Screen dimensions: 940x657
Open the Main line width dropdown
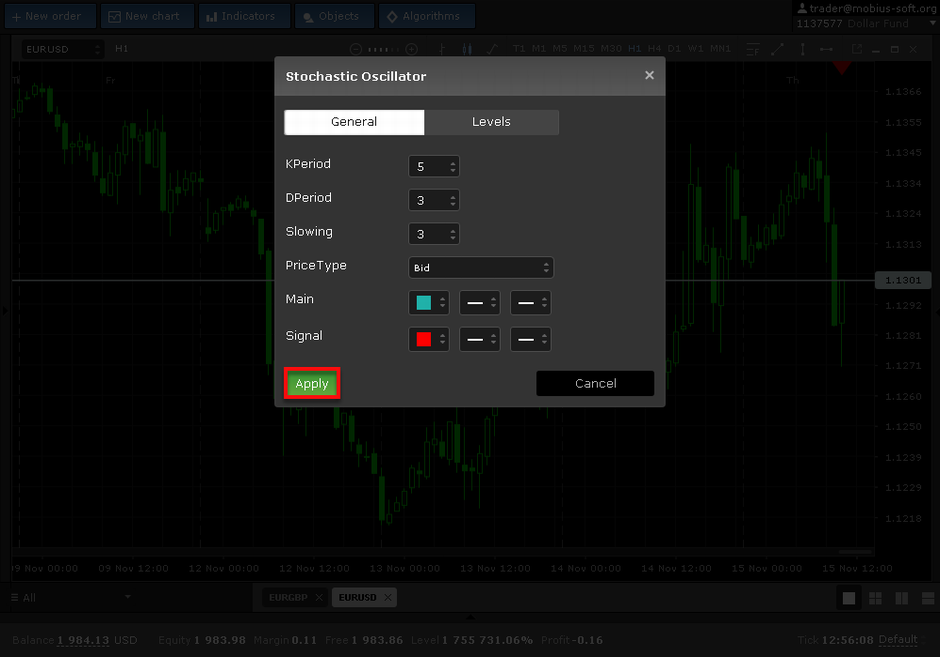point(531,303)
